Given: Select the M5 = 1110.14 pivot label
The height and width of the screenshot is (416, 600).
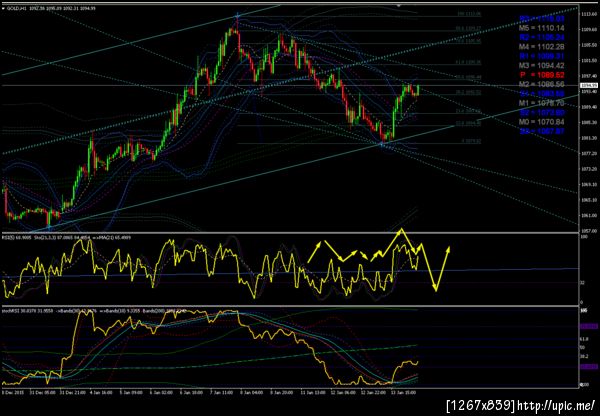Looking at the screenshot, I should point(541,28).
